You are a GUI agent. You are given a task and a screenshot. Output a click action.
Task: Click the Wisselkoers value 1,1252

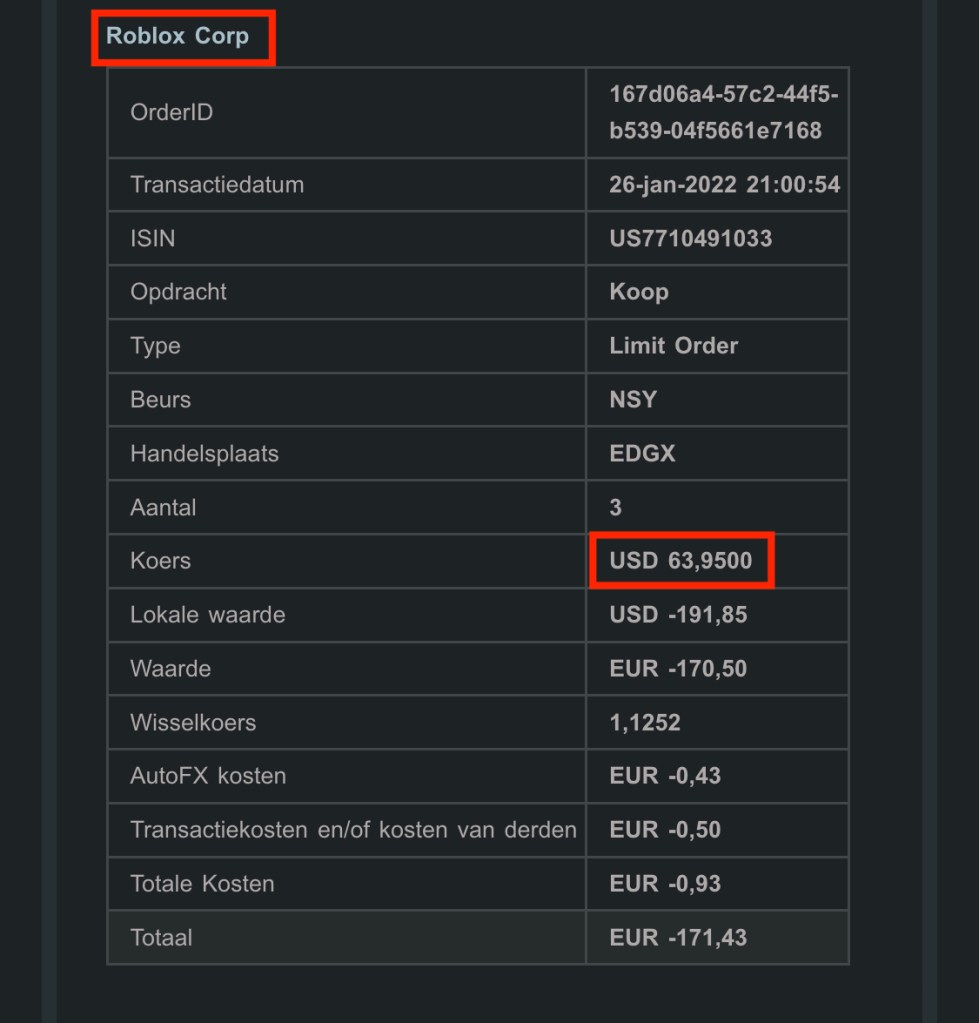645,723
